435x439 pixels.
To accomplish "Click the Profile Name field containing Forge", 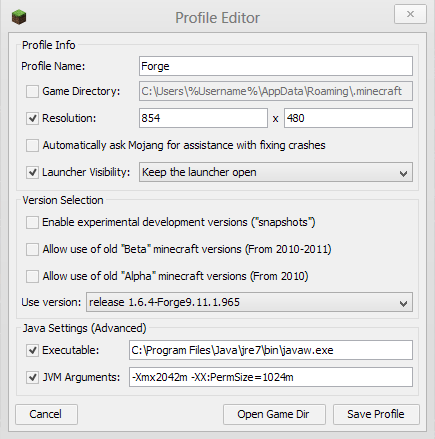I will click(276, 66).
